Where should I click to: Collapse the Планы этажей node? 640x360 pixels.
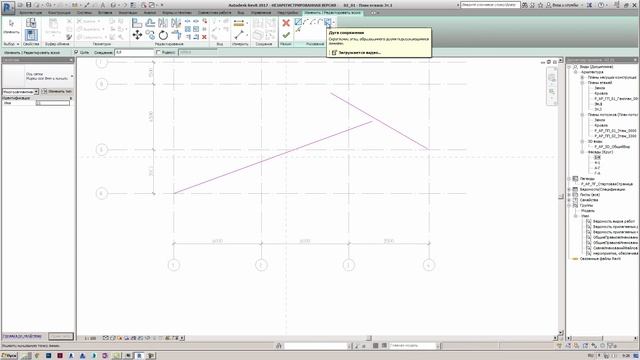point(582,82)
